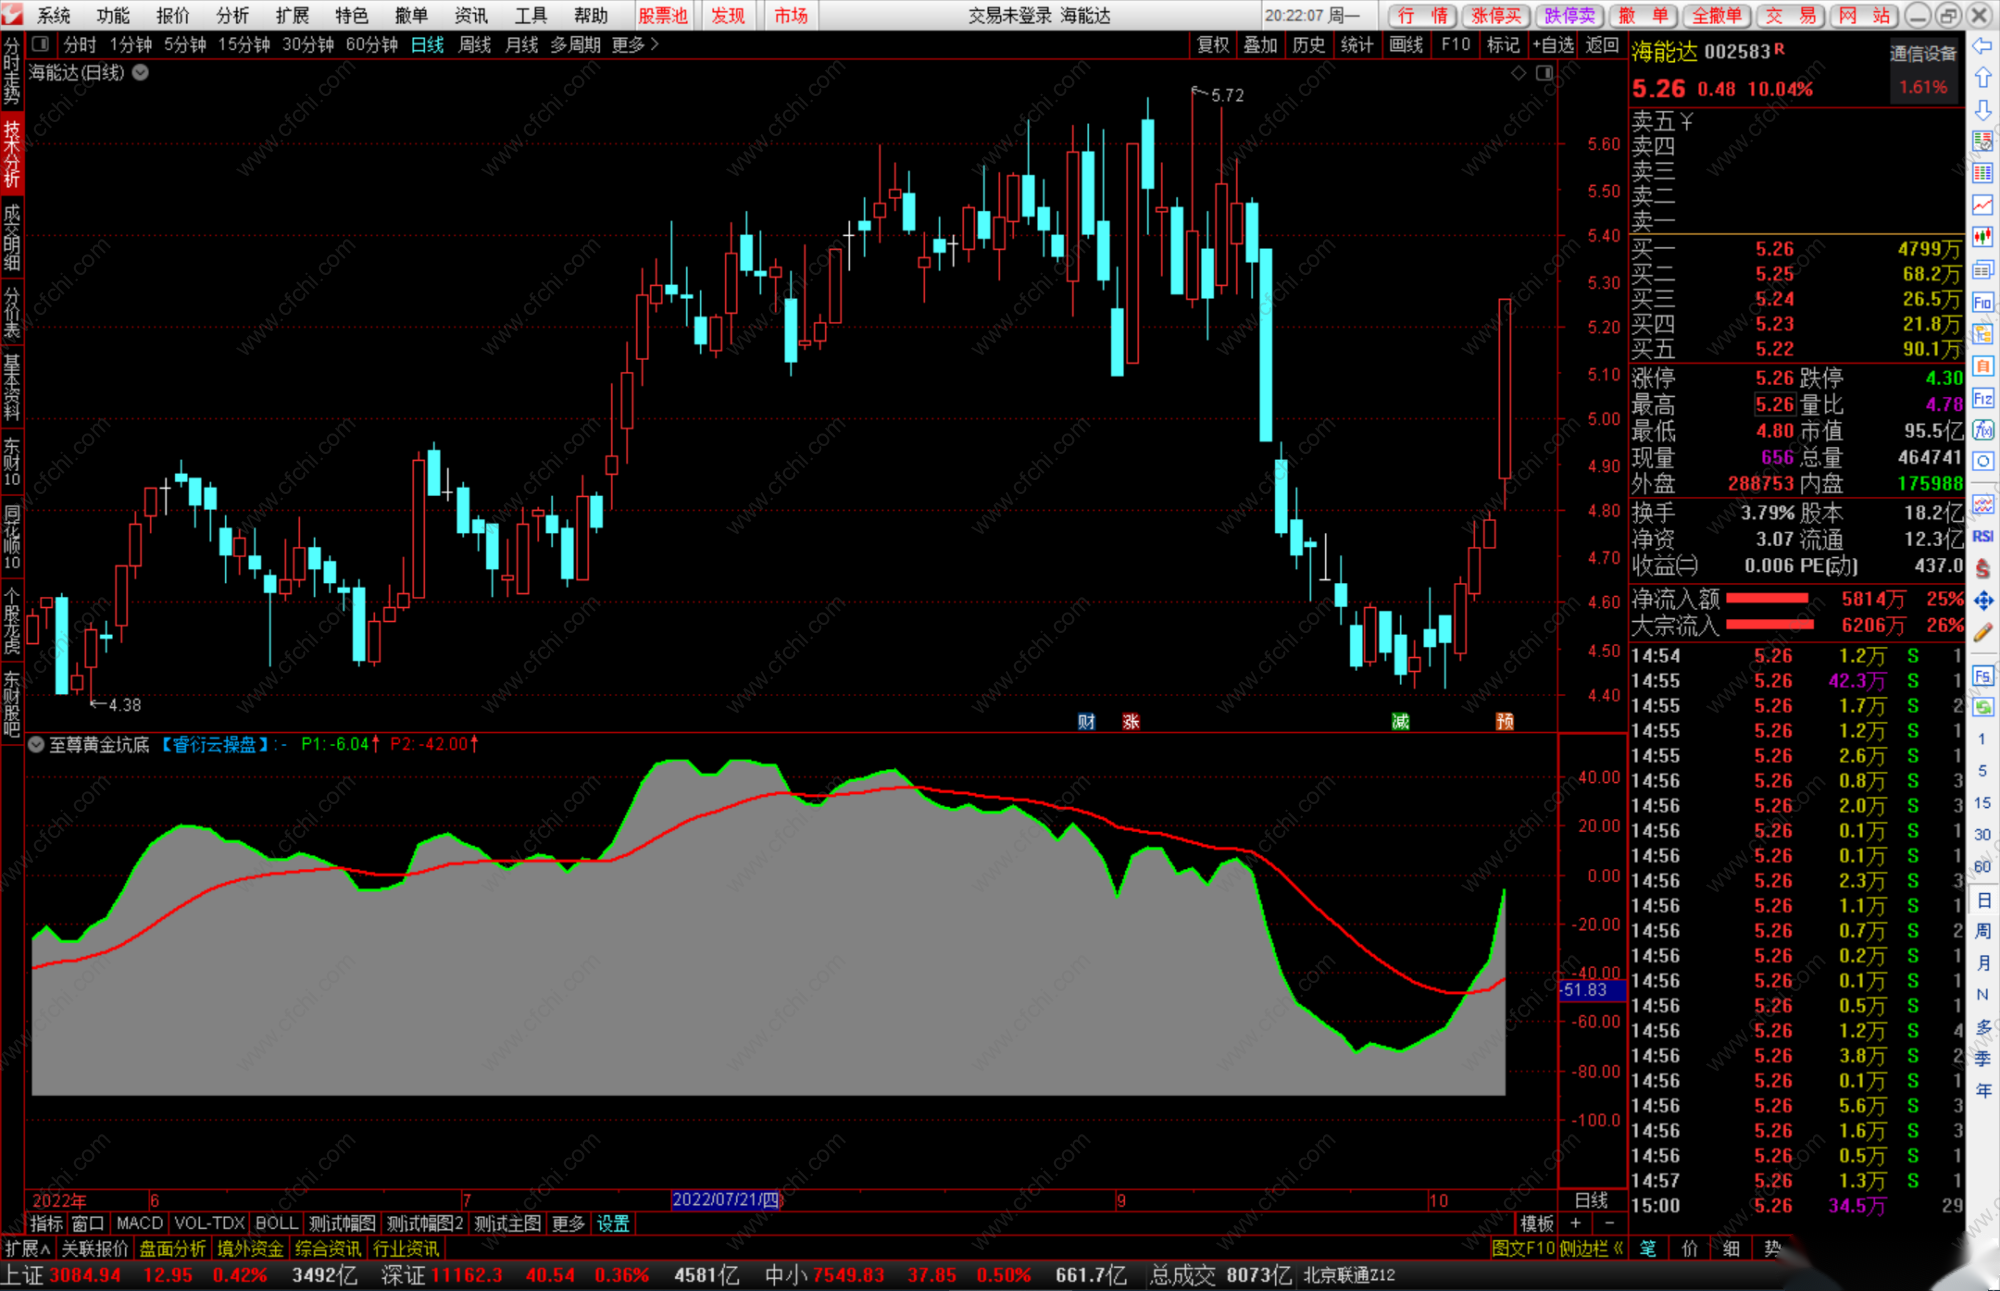
Task: Select the pencil drawing tool icon
Action: [x=1982, y=632]
